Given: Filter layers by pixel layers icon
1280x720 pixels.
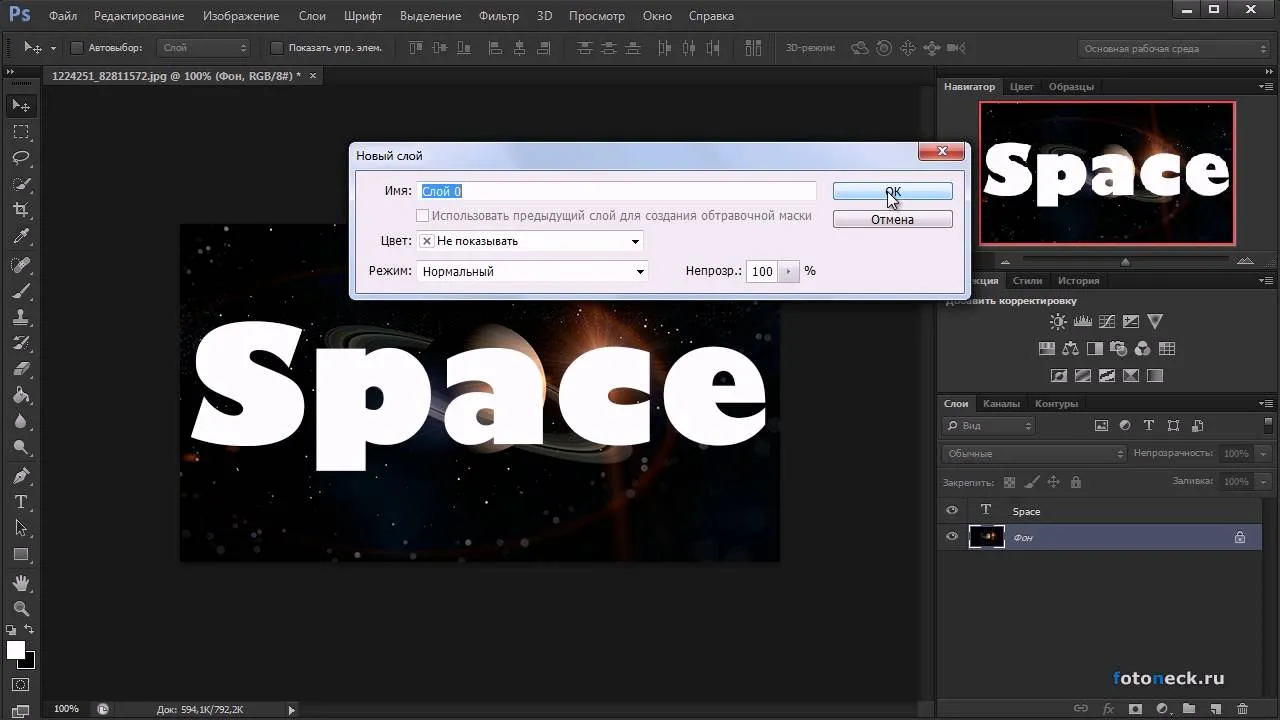Looking at the screenshot, I should coord(1101,425).
